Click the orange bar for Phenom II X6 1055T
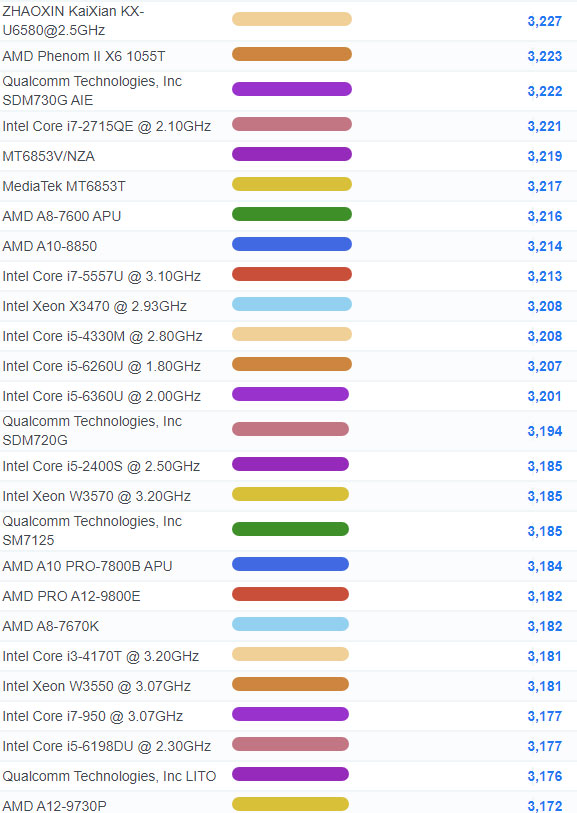577x813 pixels. (292, 54)
